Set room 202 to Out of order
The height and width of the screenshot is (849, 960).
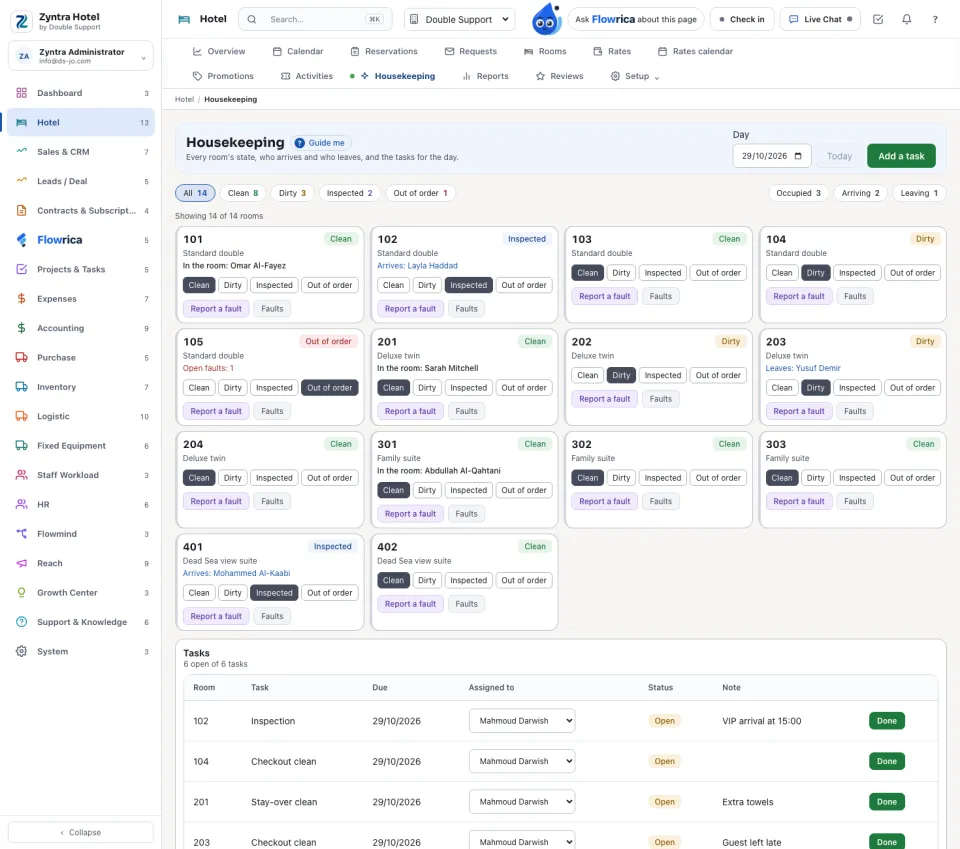[718, 375]
